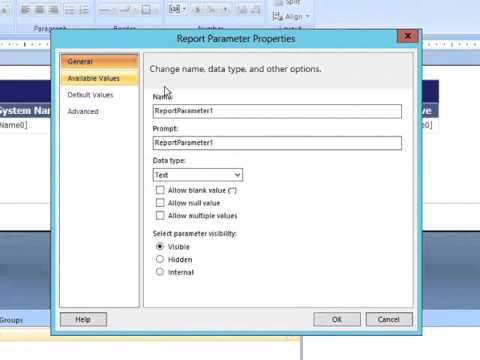The height and width of the screenshot is (360, 480).
Task: Select Hidden parameter visibility
Action: tap(160, 259)
